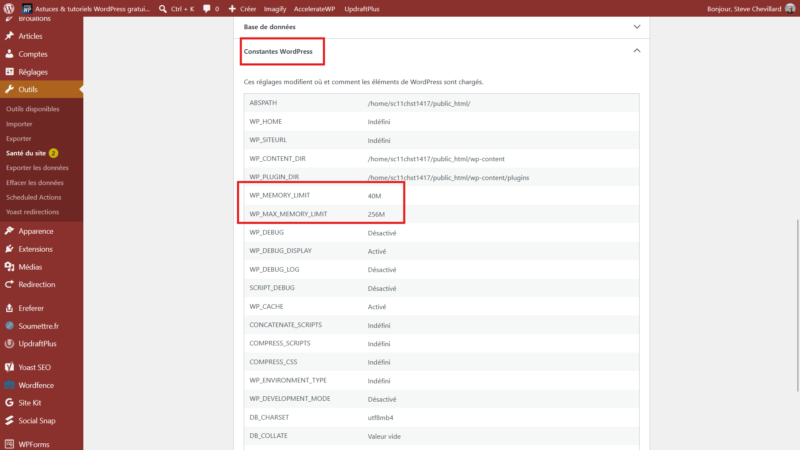The image size is (800, 450).
Task: Click the brush icon beside Apparence
Action: [x=9, y=231]
